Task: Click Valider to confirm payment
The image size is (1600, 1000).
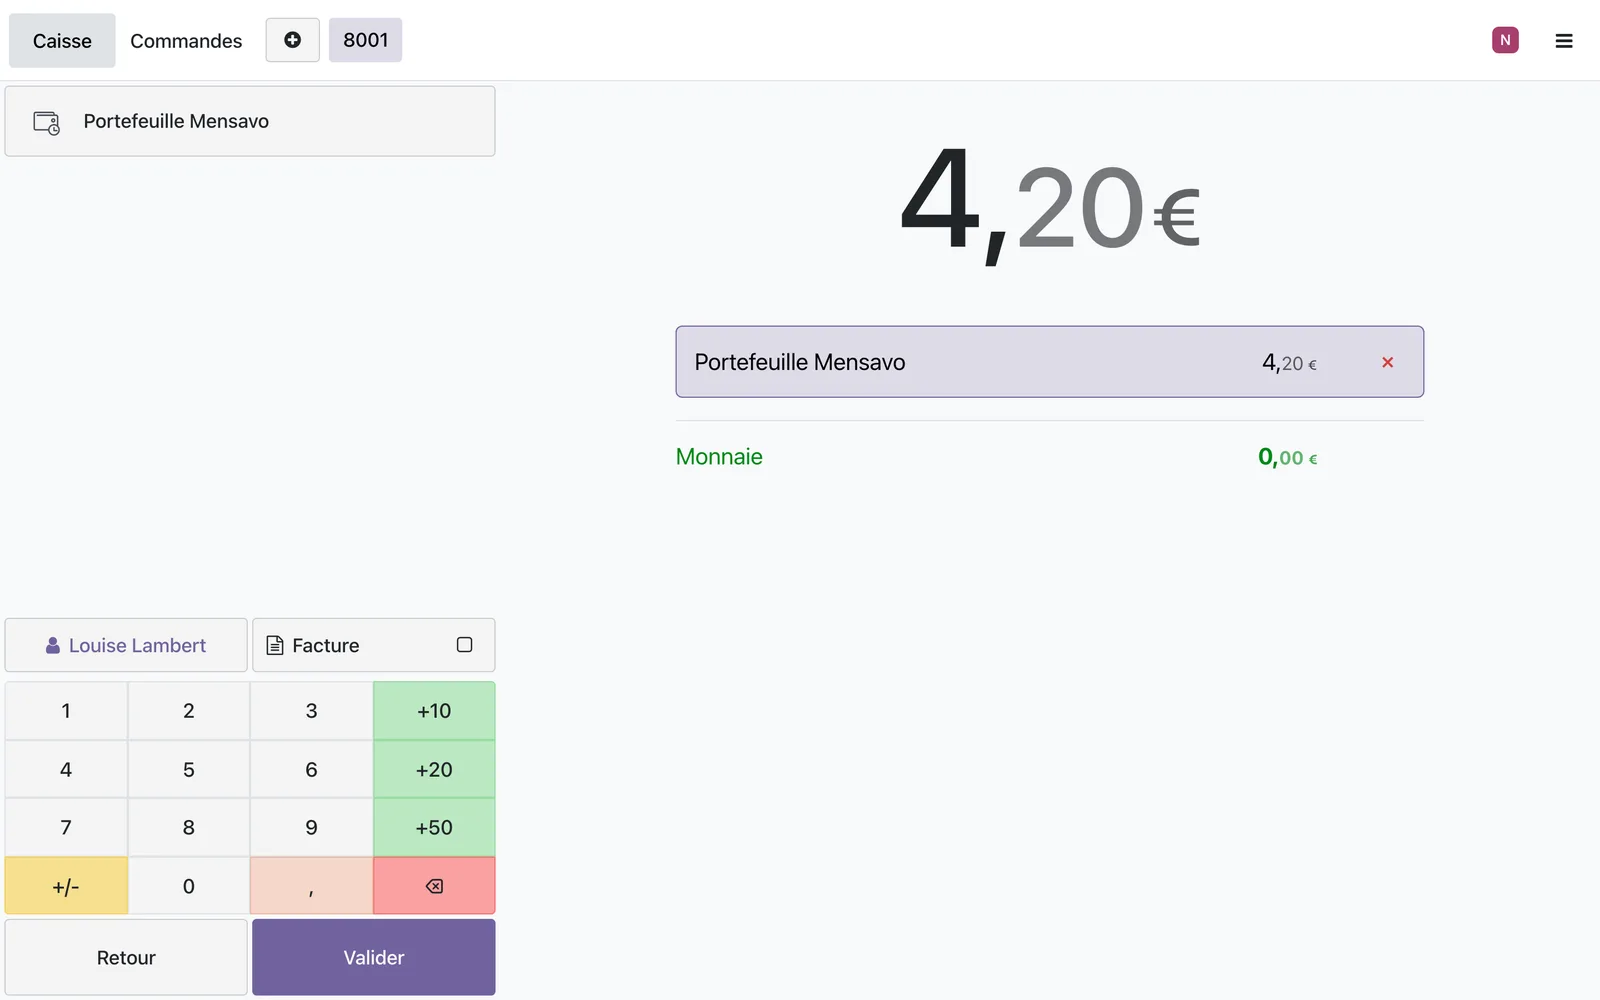Action: (374, 957)
